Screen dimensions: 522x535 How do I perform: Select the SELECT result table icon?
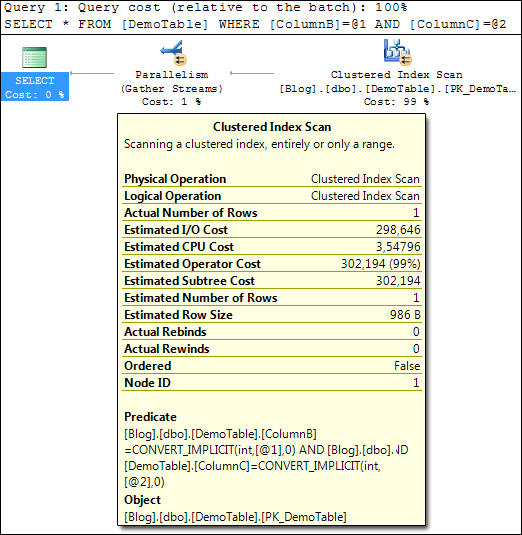(34, 57)
